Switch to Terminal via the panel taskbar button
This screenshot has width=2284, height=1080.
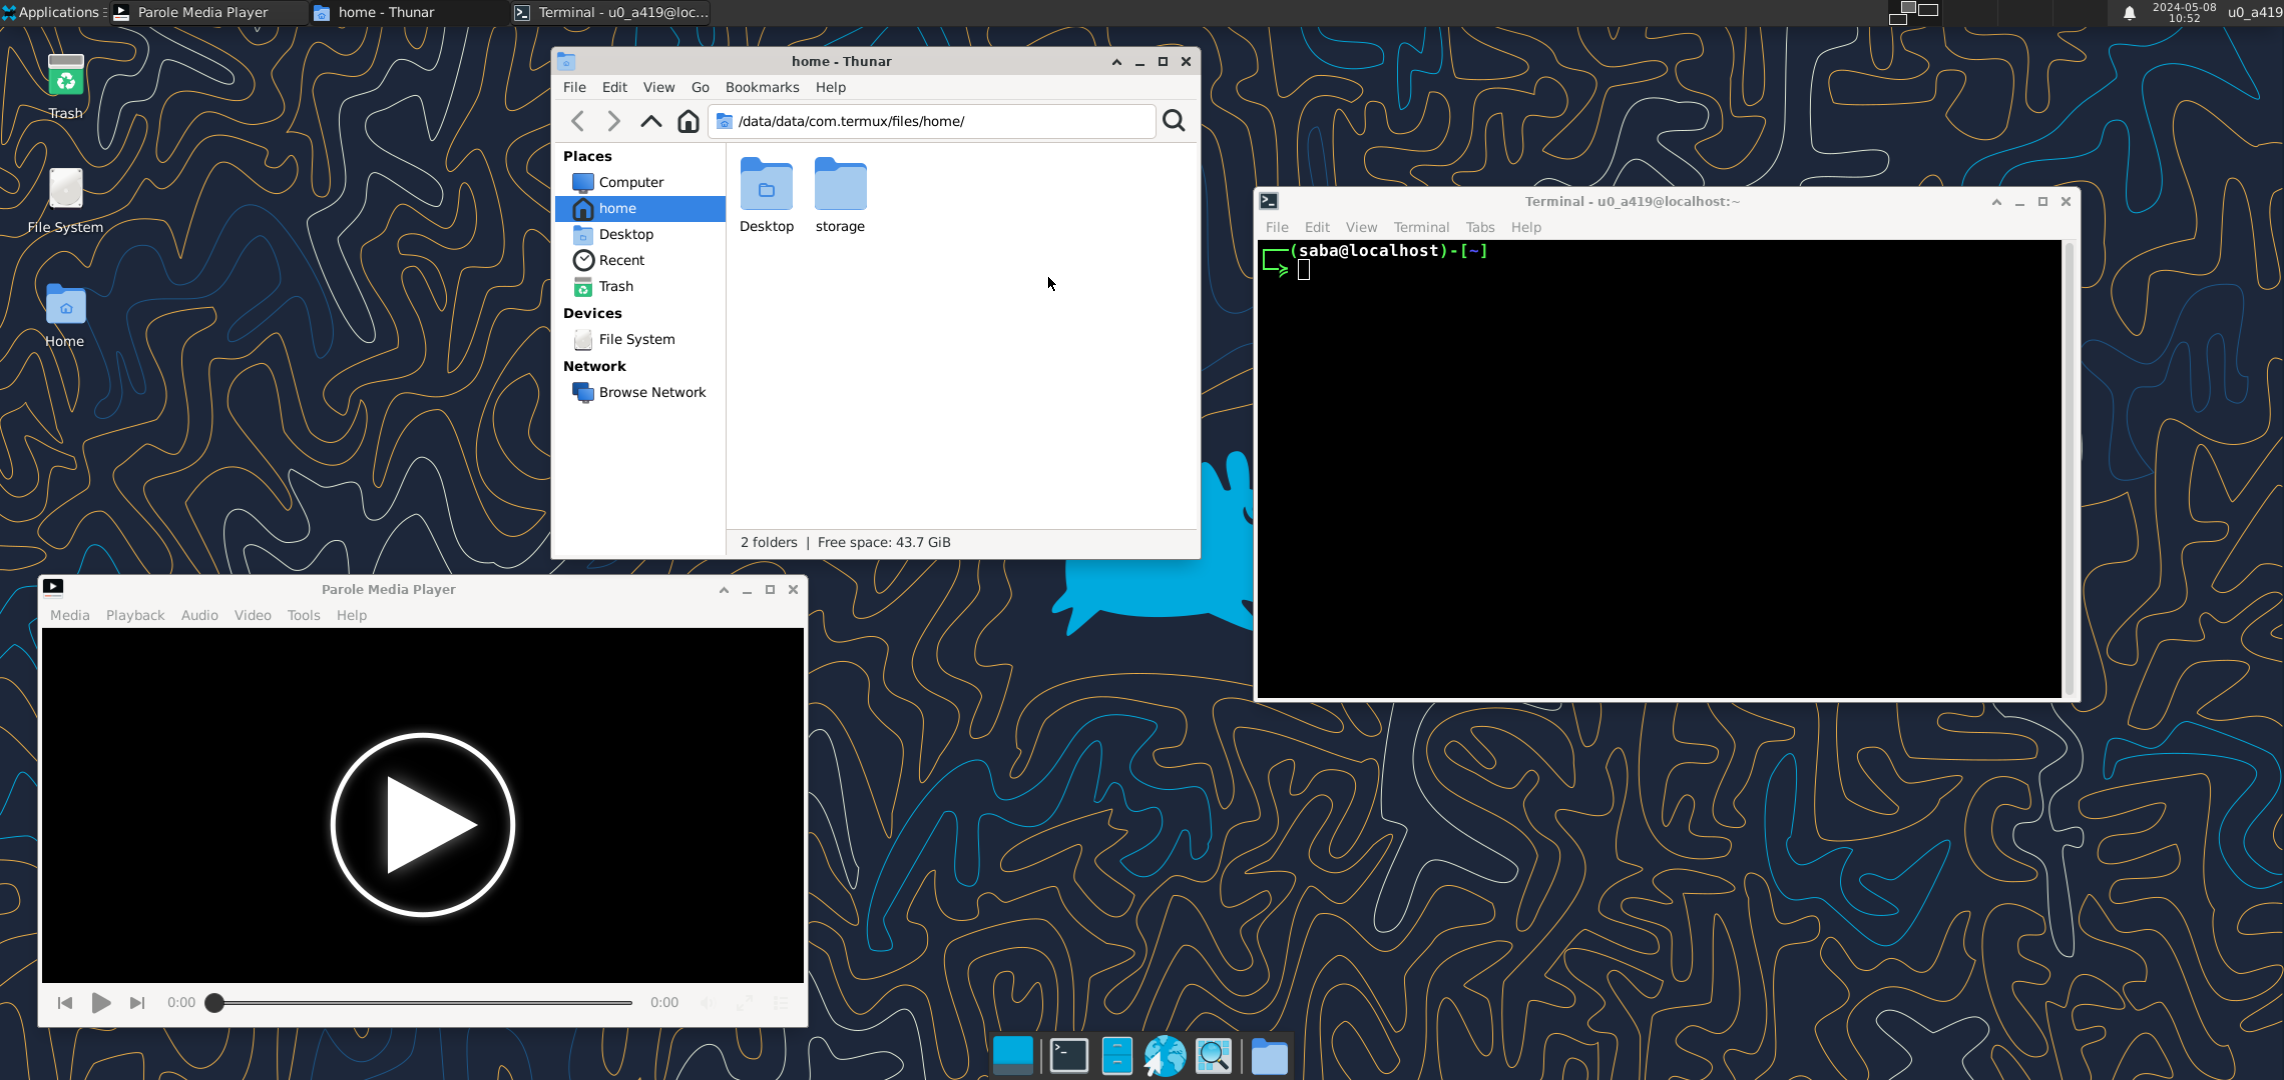tap(610, 12)
